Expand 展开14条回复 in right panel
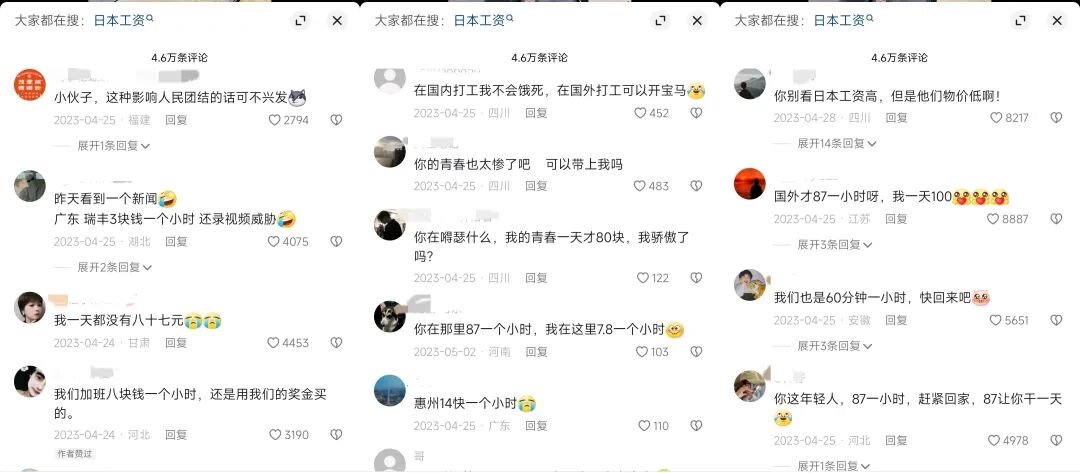Screen dimensions: 1080x473 pyautogui.click(x=837, y=143)
